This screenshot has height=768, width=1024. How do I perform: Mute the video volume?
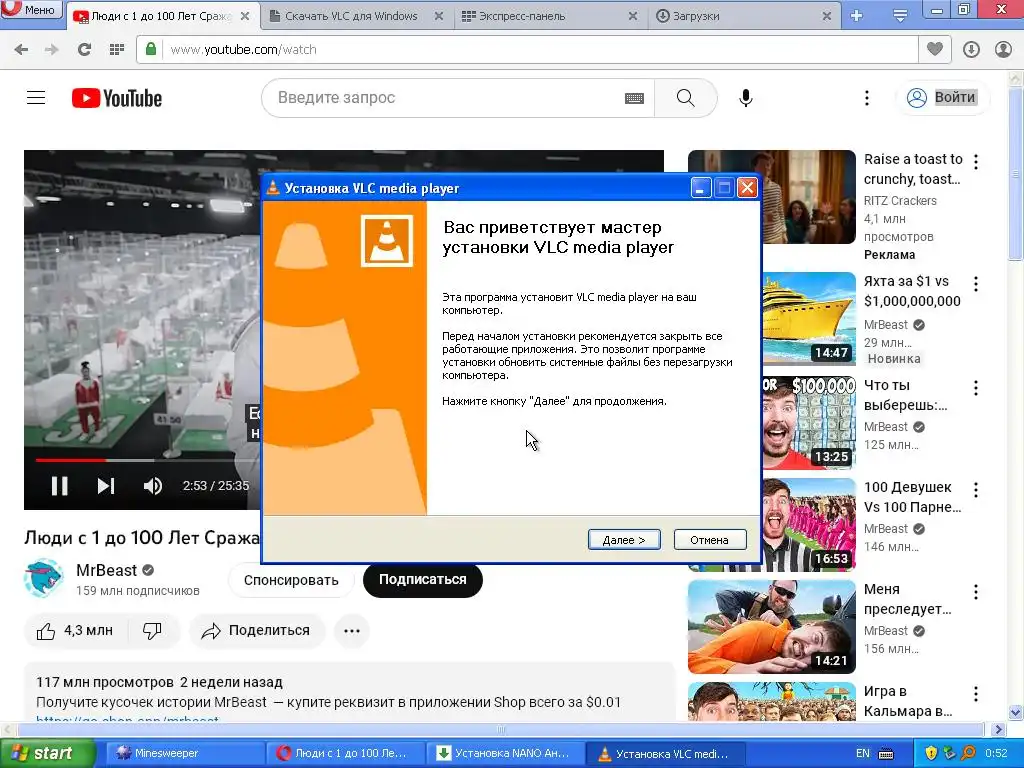click(153, 486)
